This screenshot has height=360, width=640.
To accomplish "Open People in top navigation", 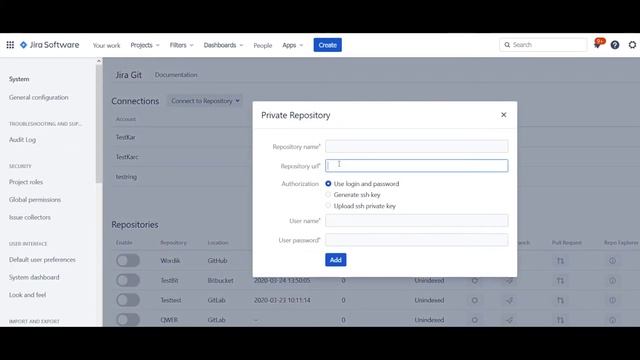I will pos(262,45).
